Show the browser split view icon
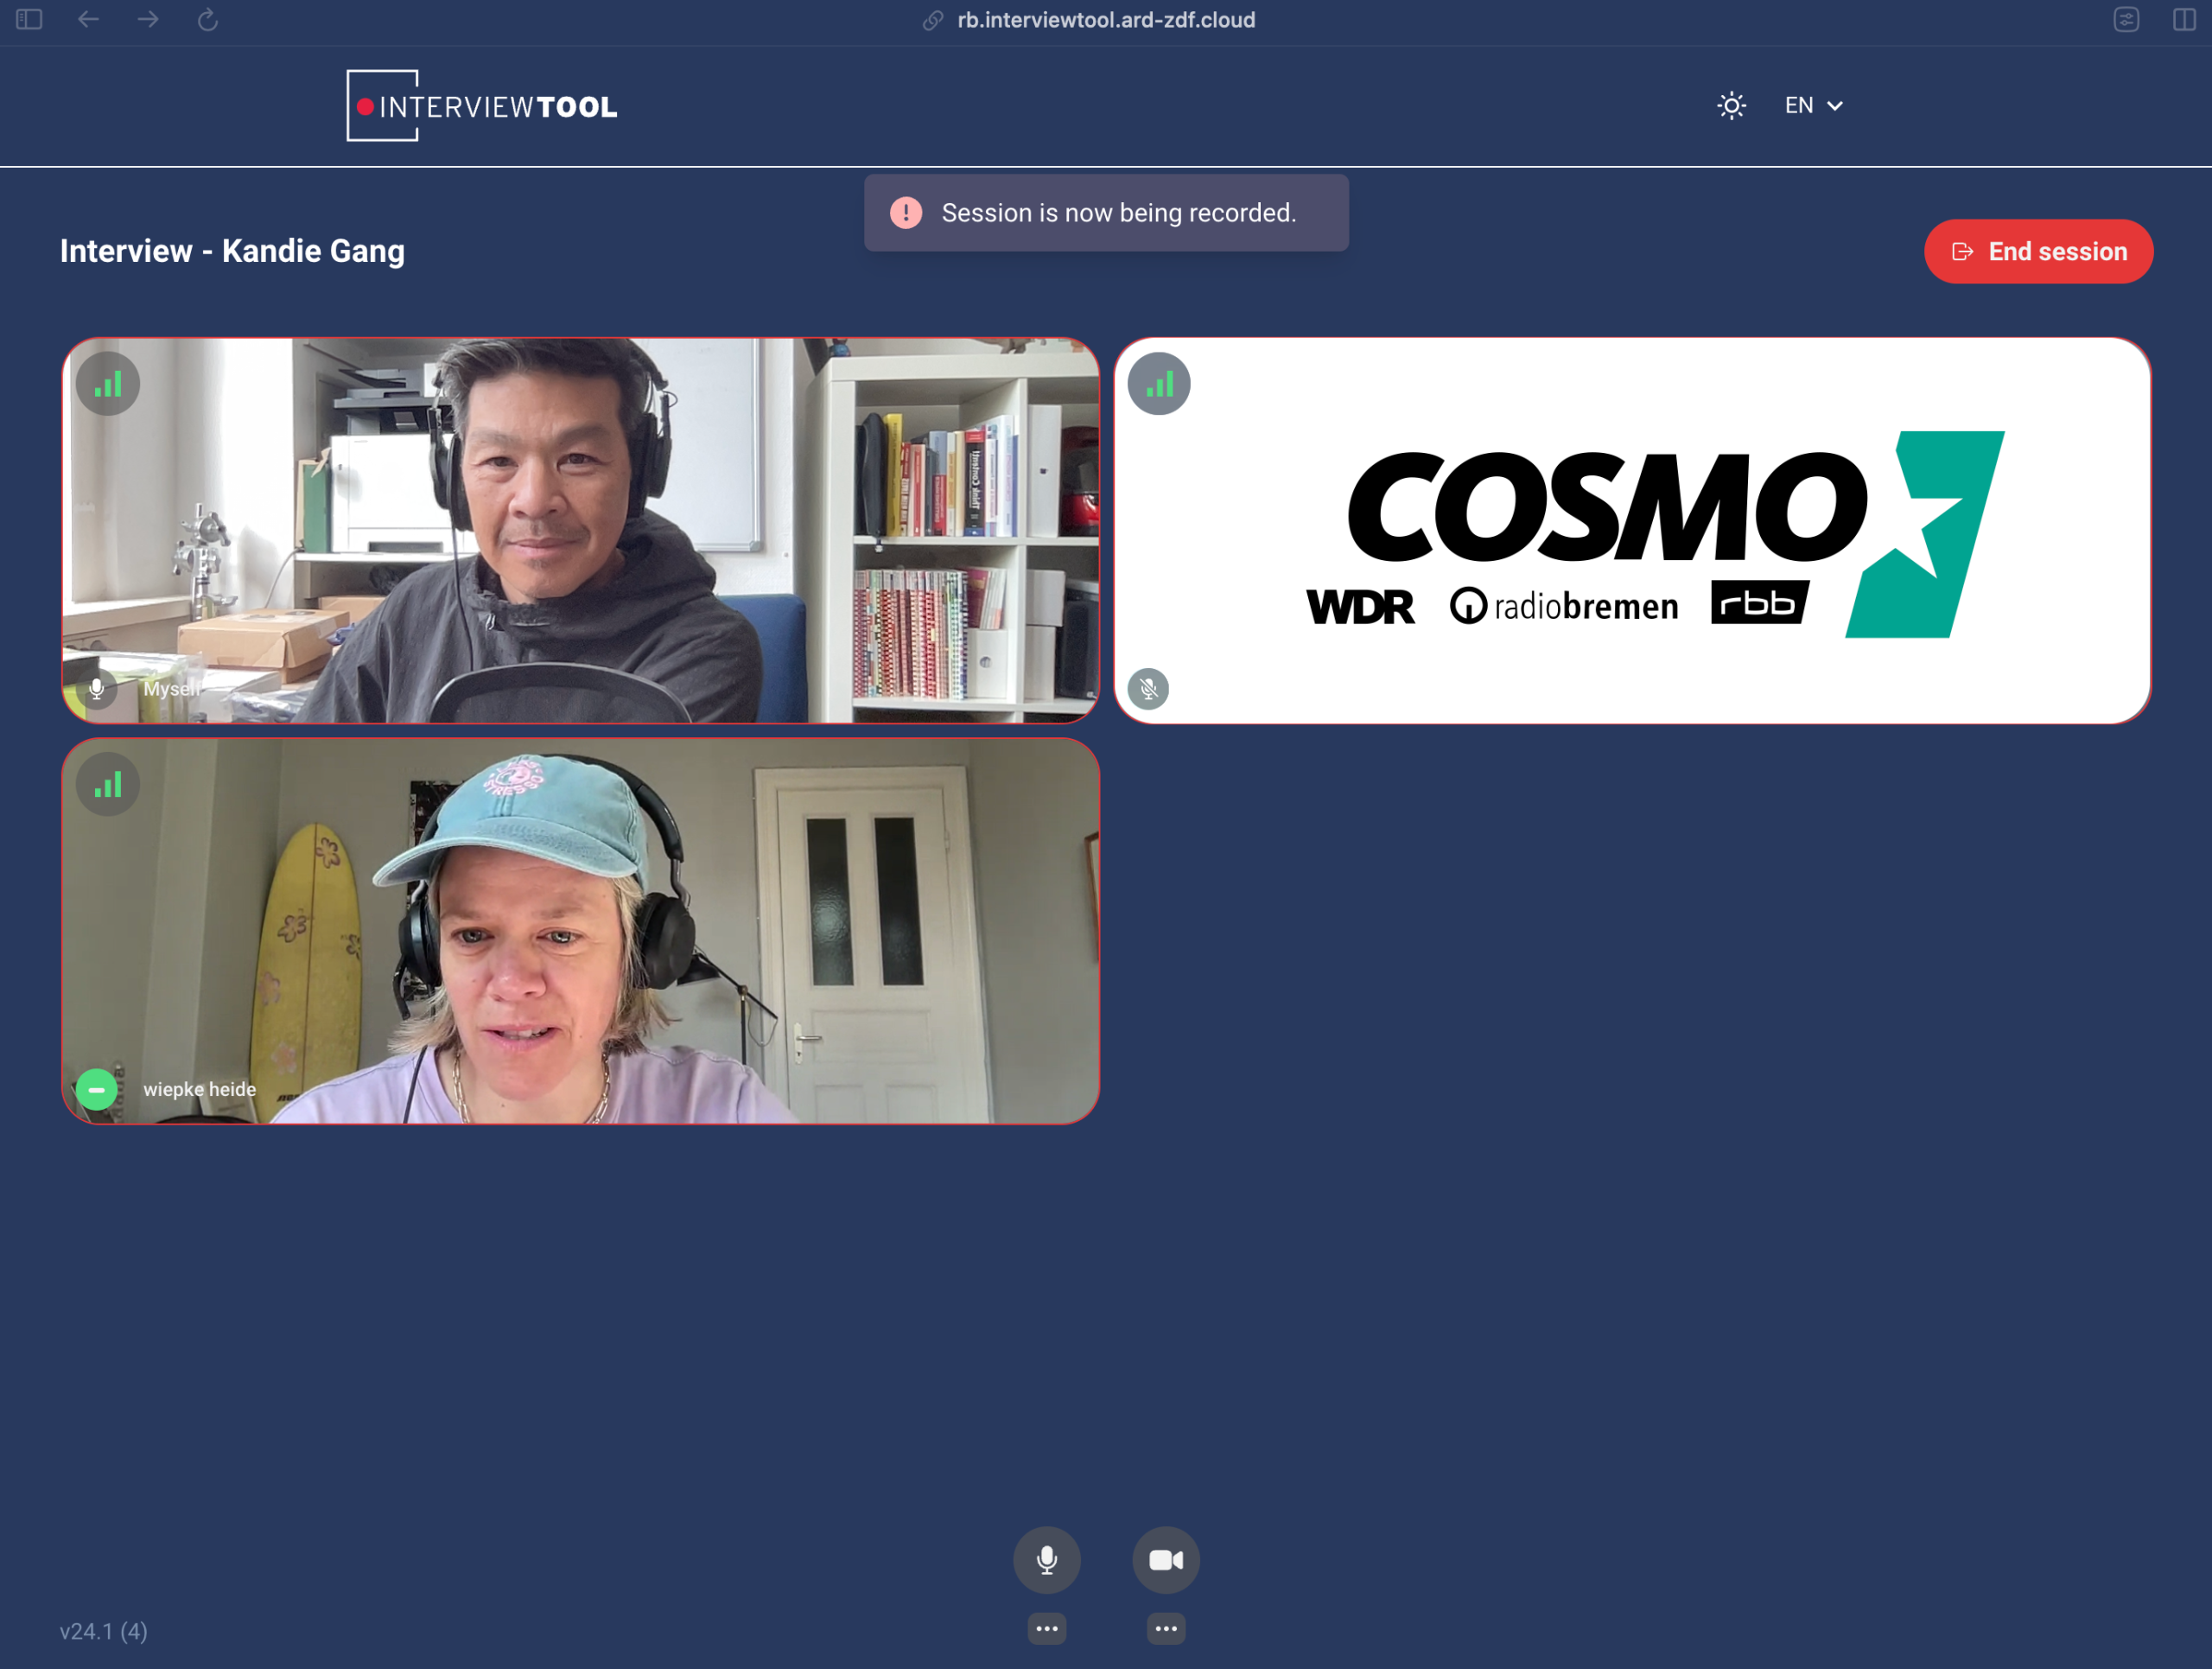The image size is (2212, 1669). pyautogui.click(x=2185, y=19)
